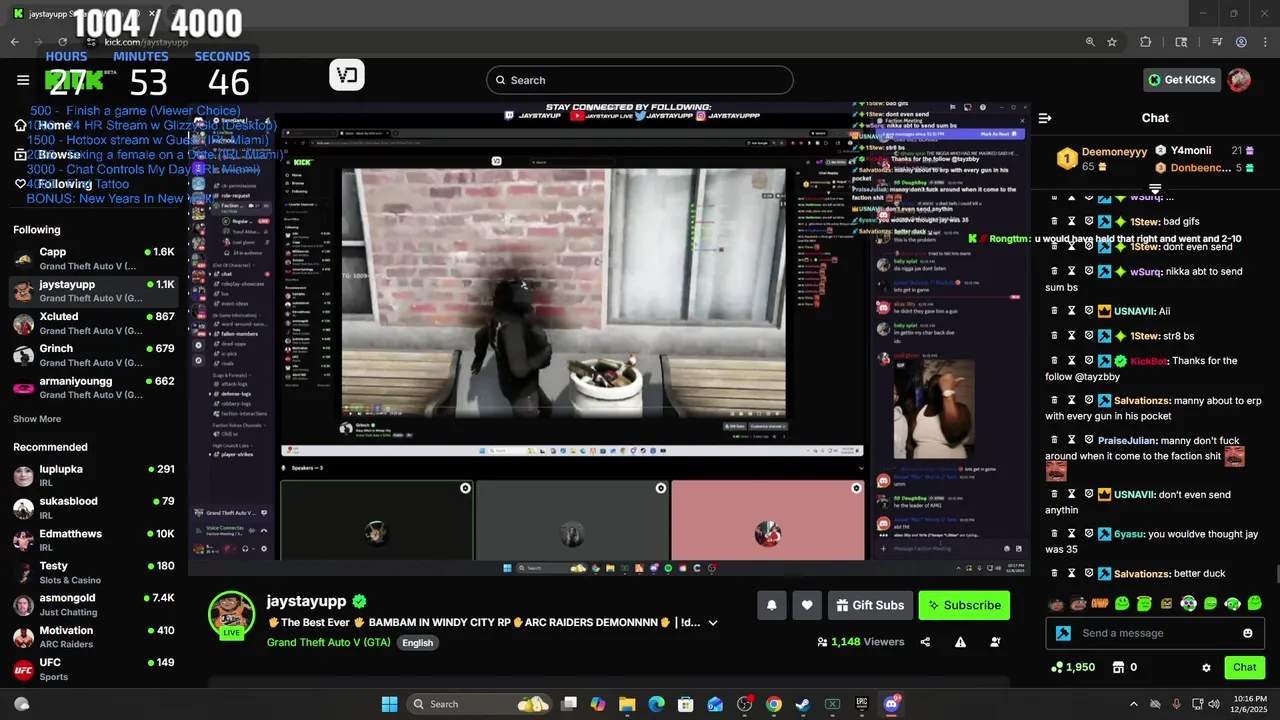Viewport: 1280px width, 720px height.
Task: Click Chrome page zoom magnifier icon
Action: 1090,42
